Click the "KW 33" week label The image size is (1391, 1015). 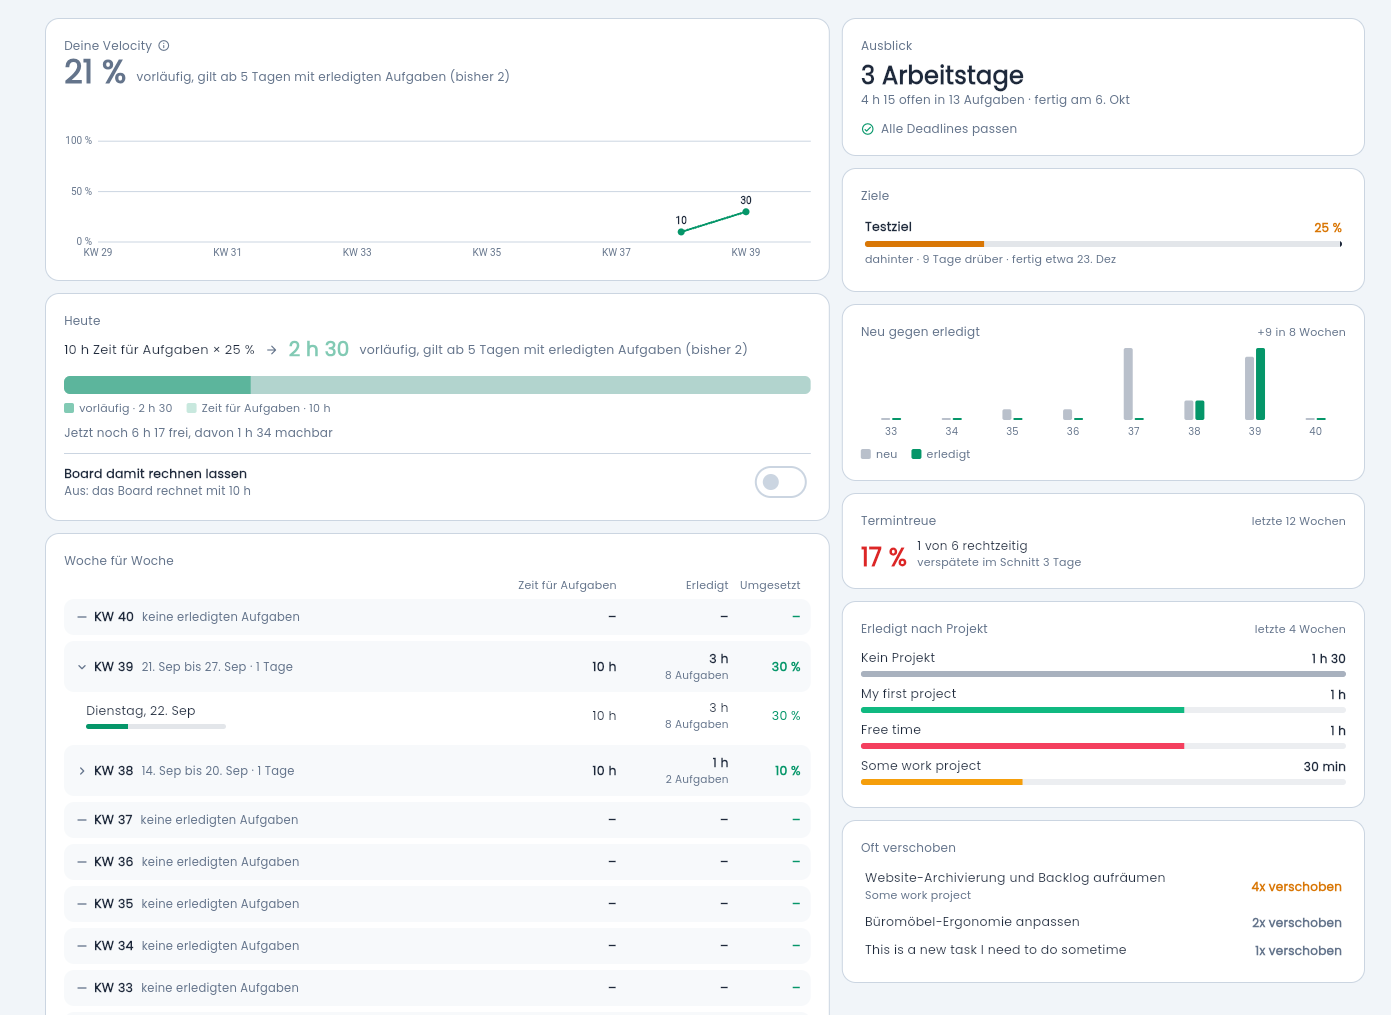click(x=113, y=988)
